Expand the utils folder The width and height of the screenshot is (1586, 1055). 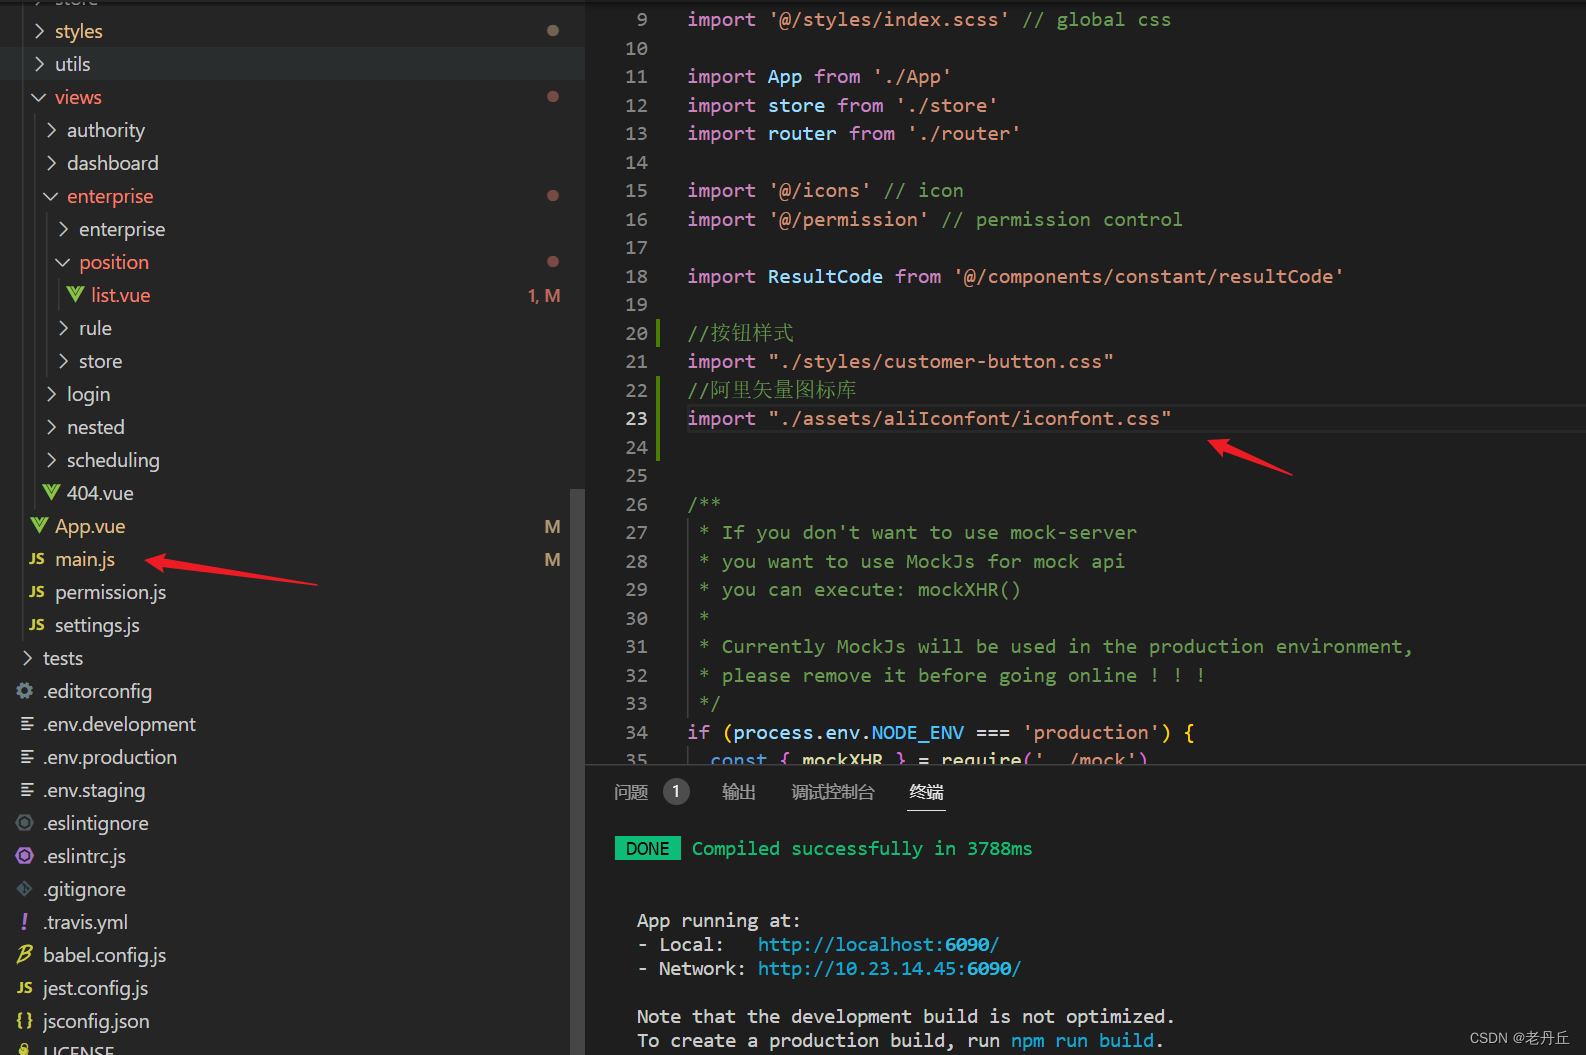click(x=39, y=64)
